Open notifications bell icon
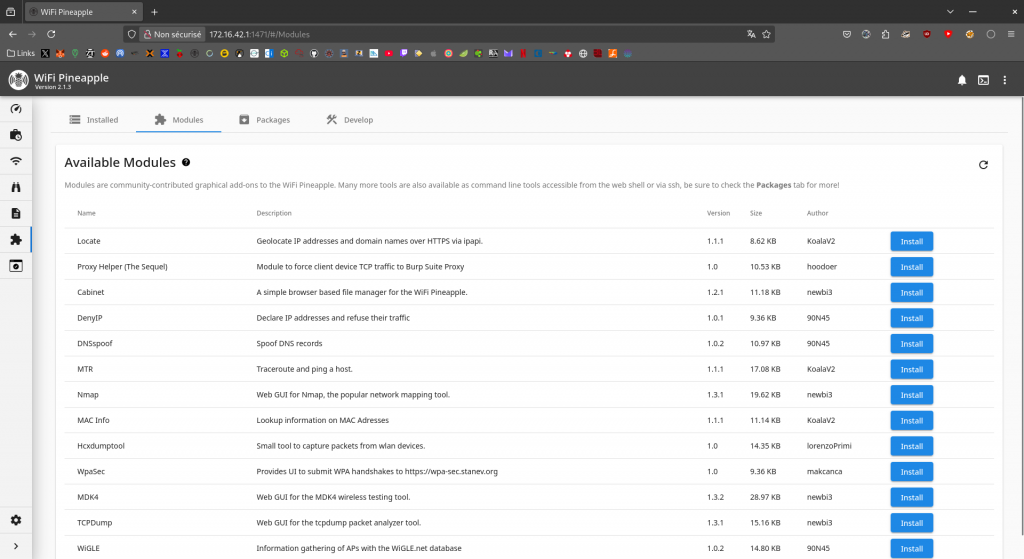This screenshot has height=559, width=1024. pyautogui.click(x=962, y=80)
